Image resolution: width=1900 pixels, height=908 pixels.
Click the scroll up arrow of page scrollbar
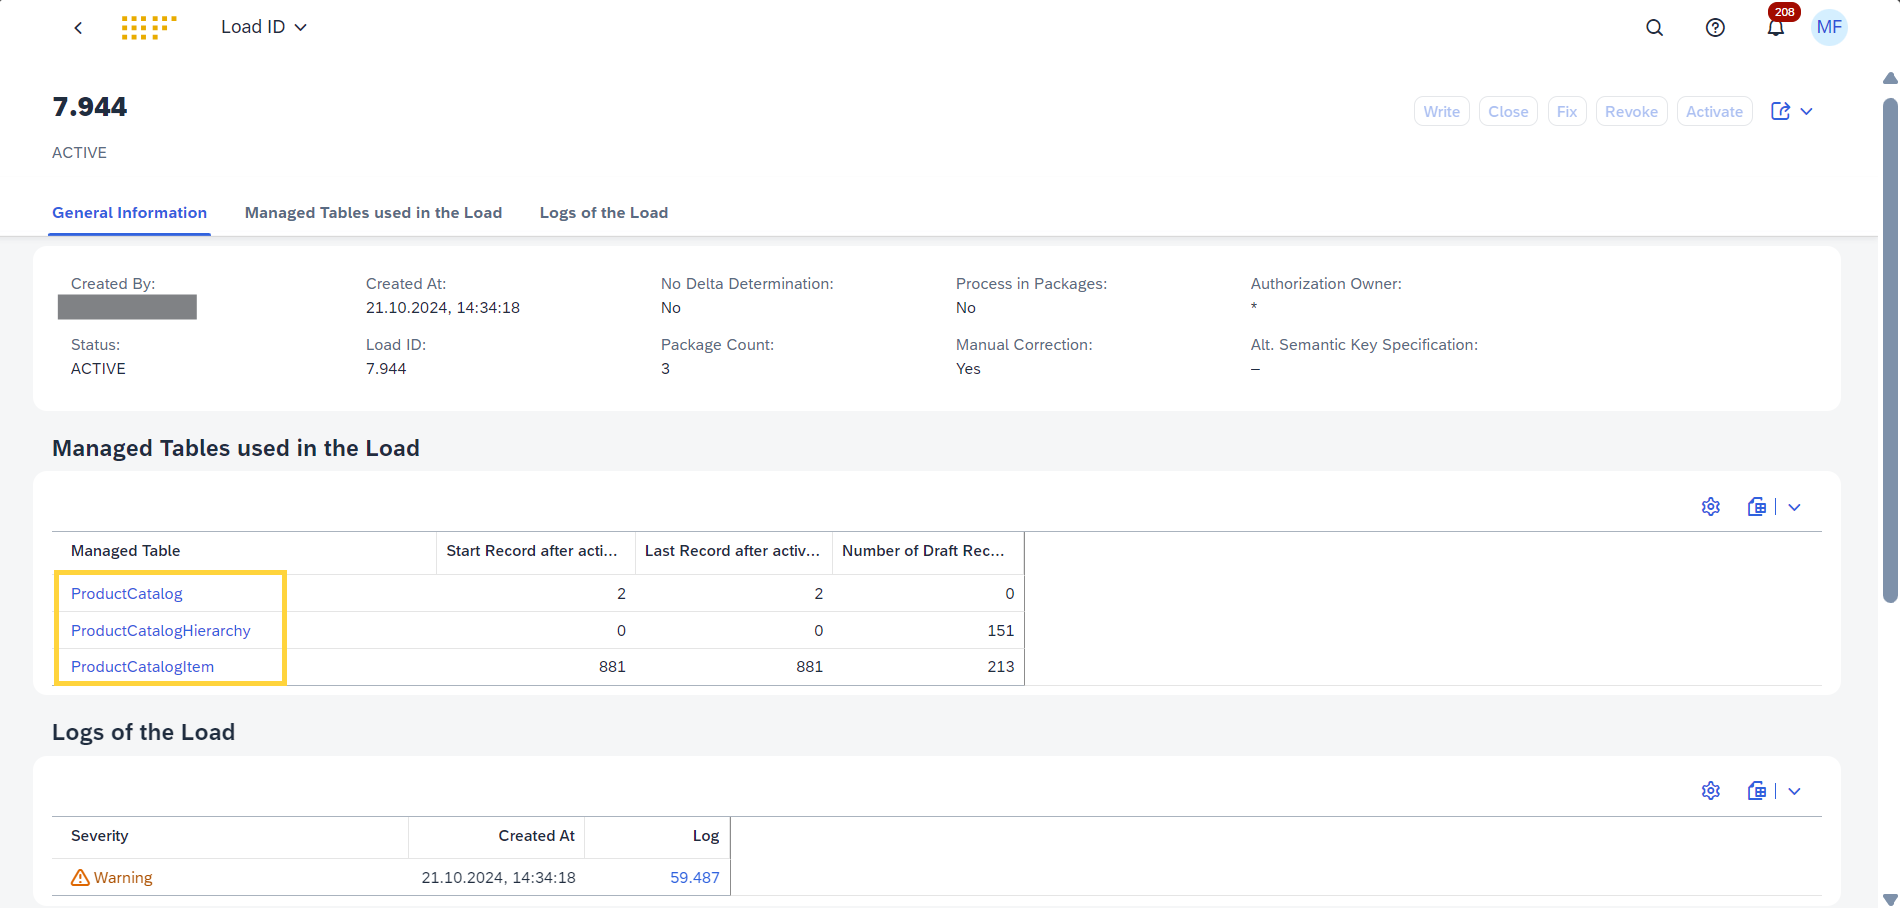point(1890,78)
